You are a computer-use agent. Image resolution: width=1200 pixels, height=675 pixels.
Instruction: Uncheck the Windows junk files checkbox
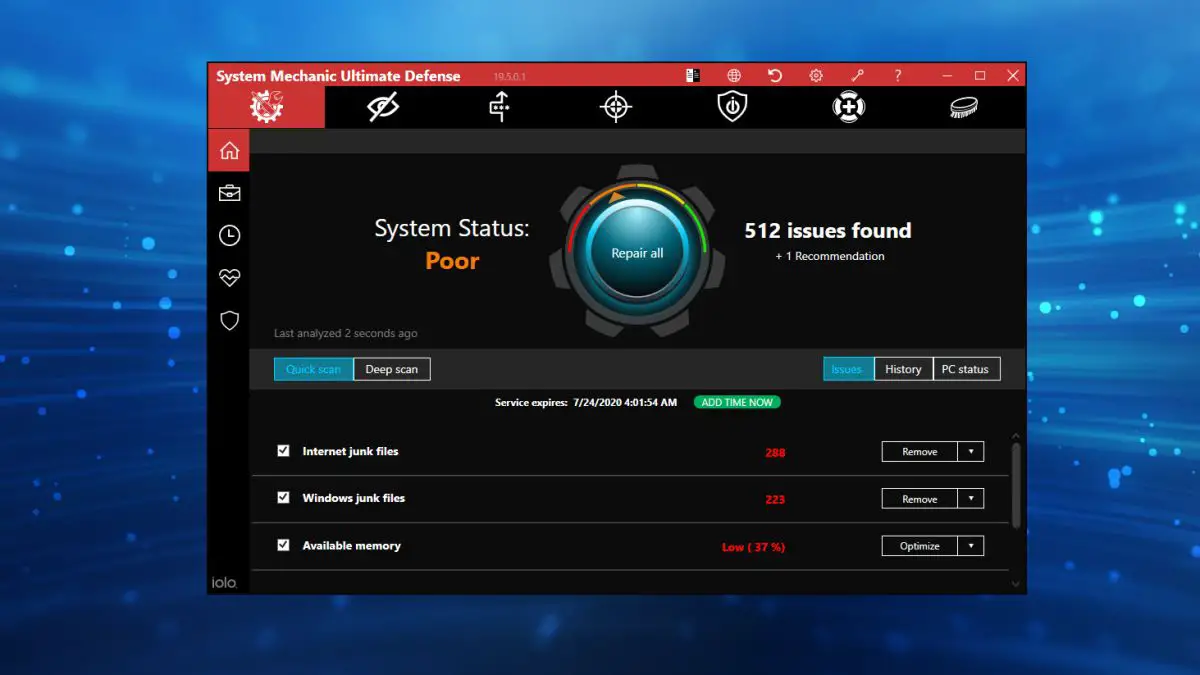(x=283, y=498)
